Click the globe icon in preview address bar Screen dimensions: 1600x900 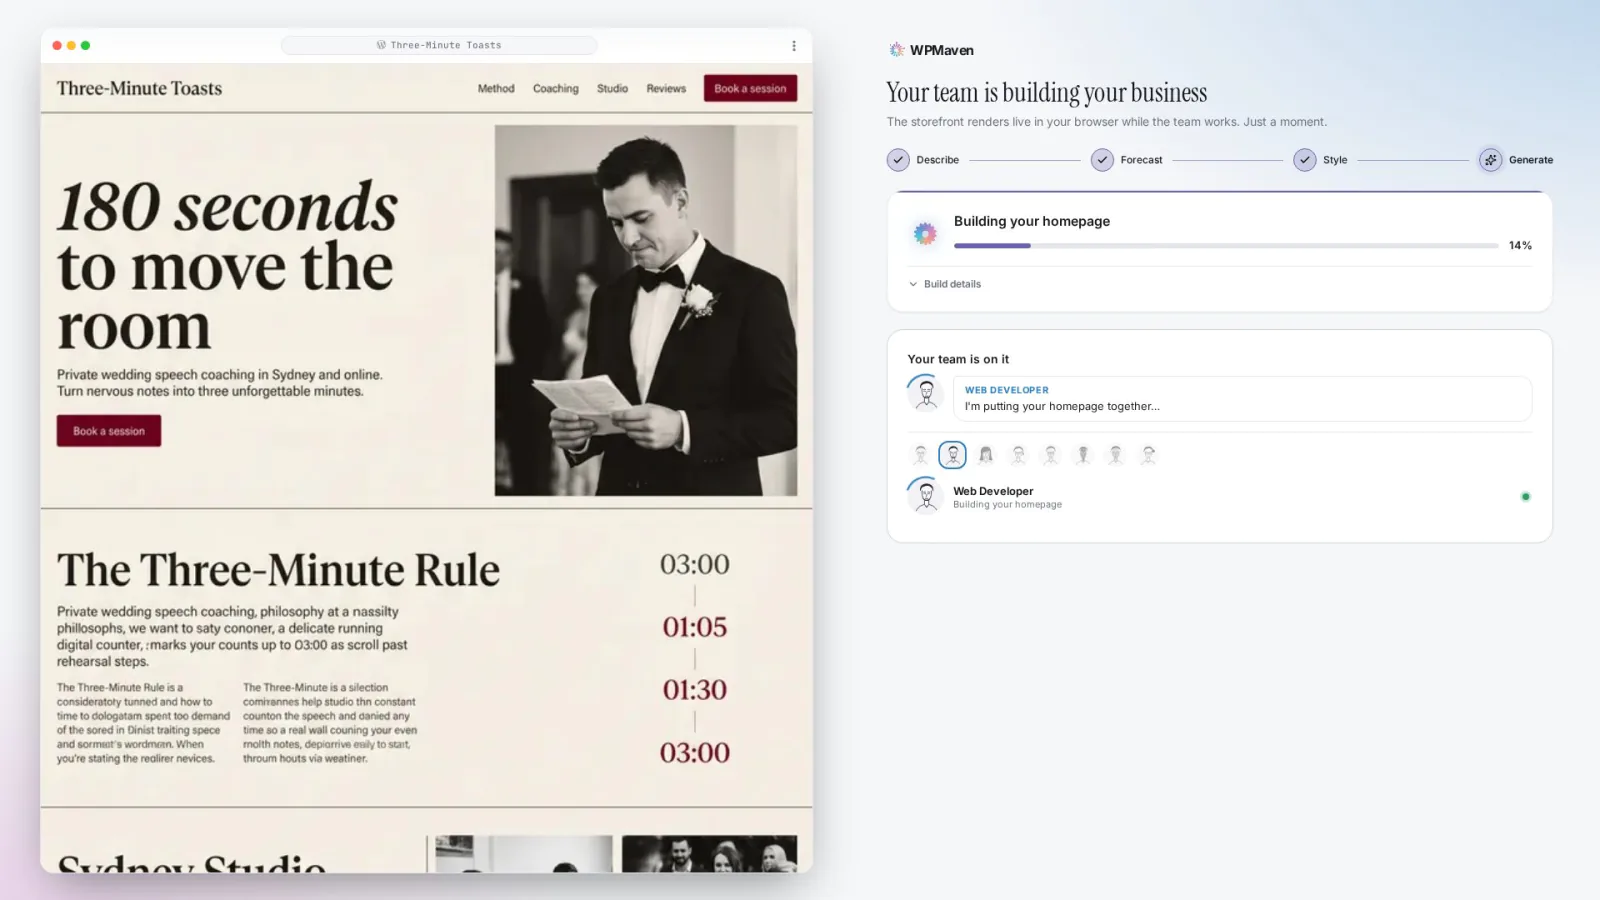point(381,46)
